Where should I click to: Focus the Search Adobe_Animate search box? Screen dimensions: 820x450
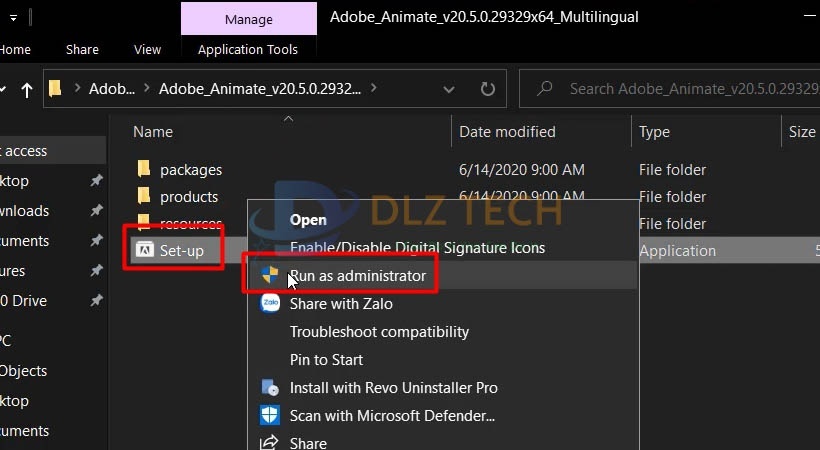669,88
